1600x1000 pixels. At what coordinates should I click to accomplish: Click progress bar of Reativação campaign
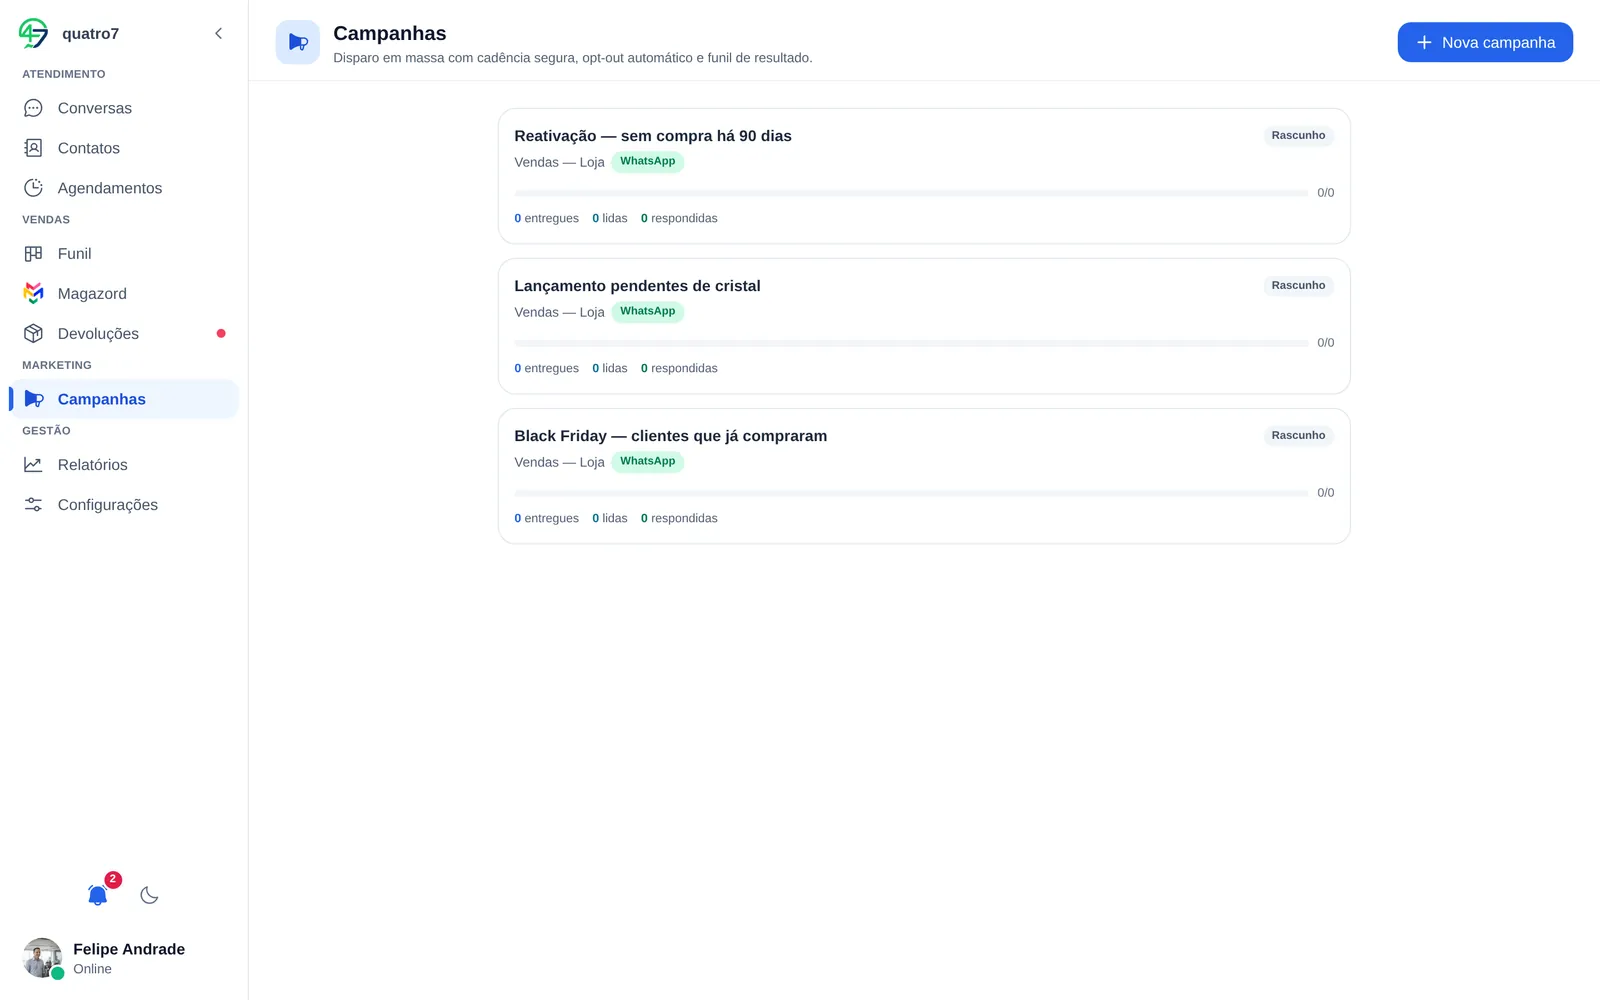tap(911, 193)
